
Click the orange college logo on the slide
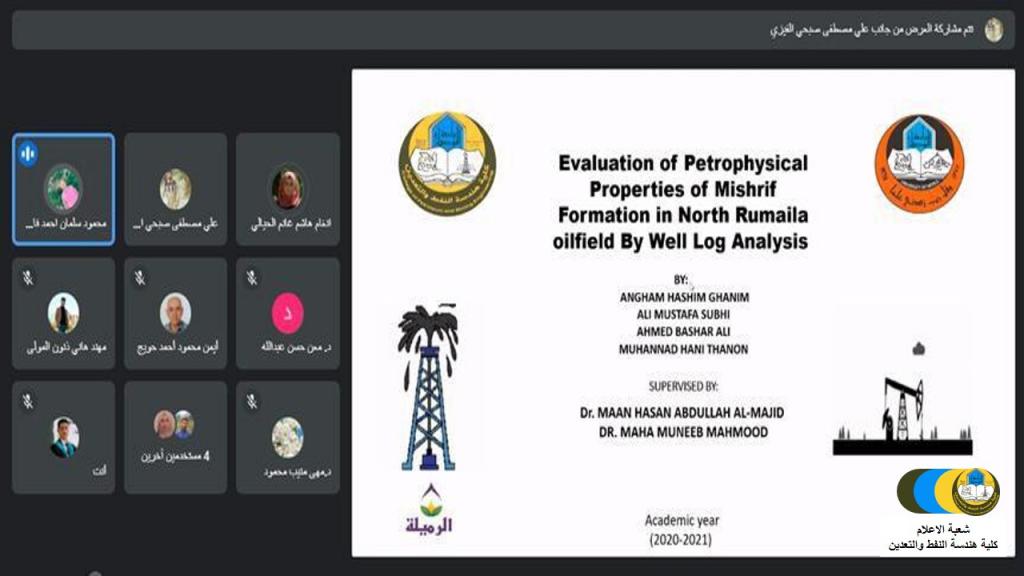click(919, 163)
